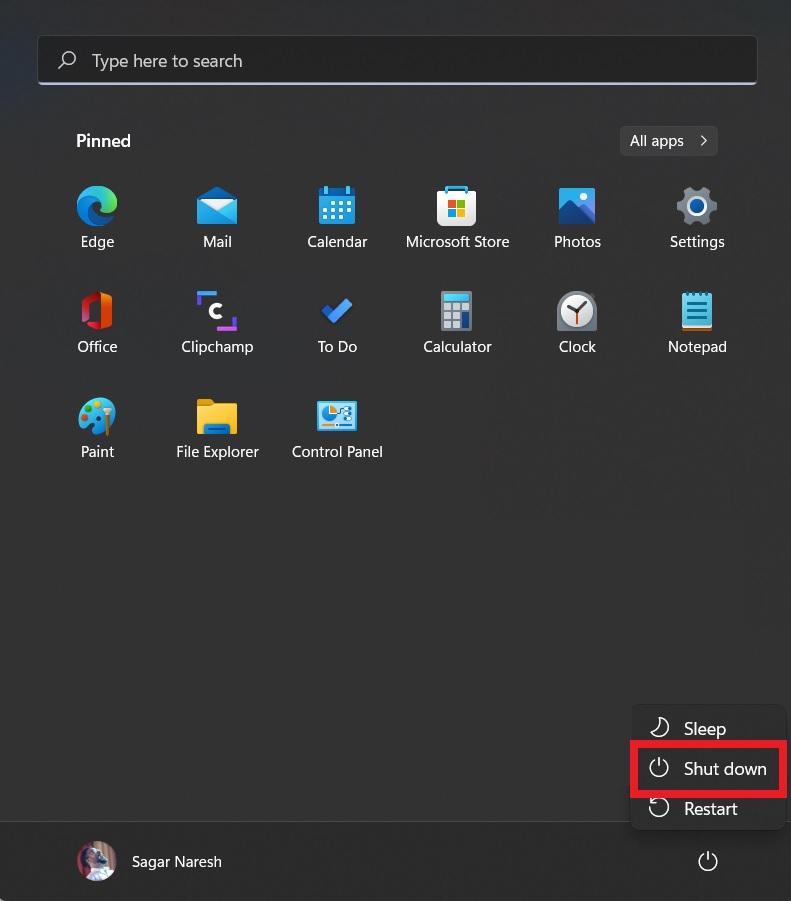This screenshot has height=901, width=791.
Task: Launch the Photos app
Action: point(577,217)
